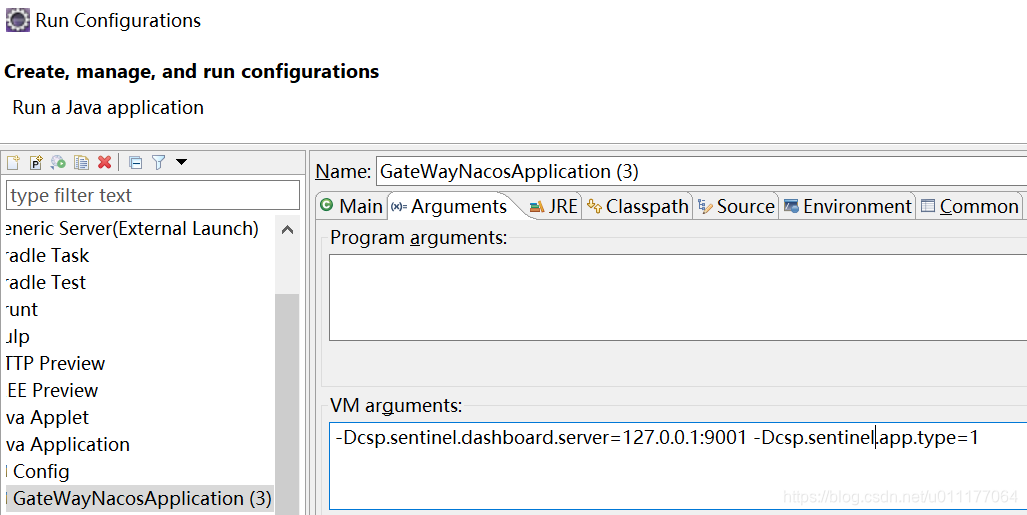Click the New launch configuration icon
The height and width of the screenshot is (515, 1027).
coord(13,162)
